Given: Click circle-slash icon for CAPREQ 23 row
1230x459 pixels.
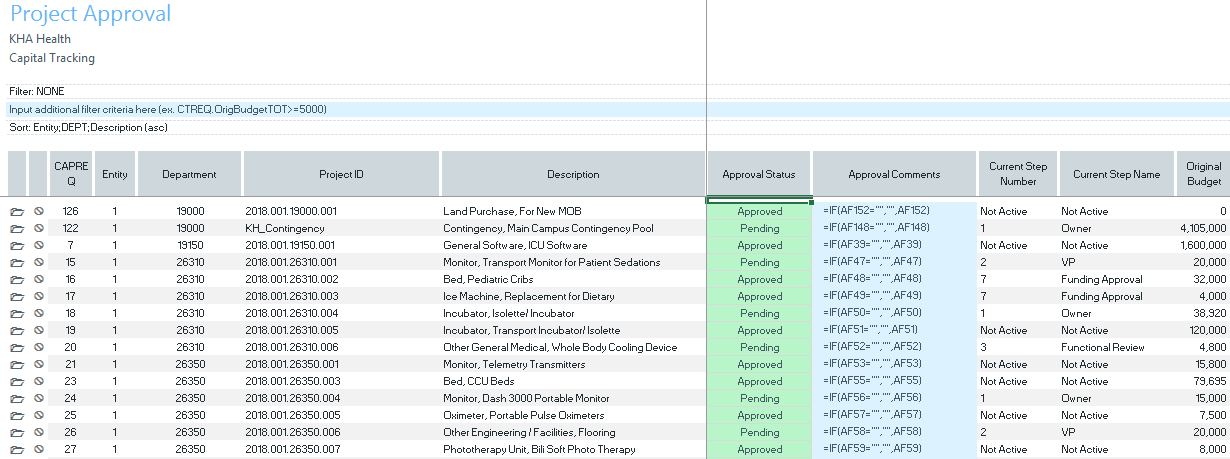Looking at the screenshot, I should point(39,382).
